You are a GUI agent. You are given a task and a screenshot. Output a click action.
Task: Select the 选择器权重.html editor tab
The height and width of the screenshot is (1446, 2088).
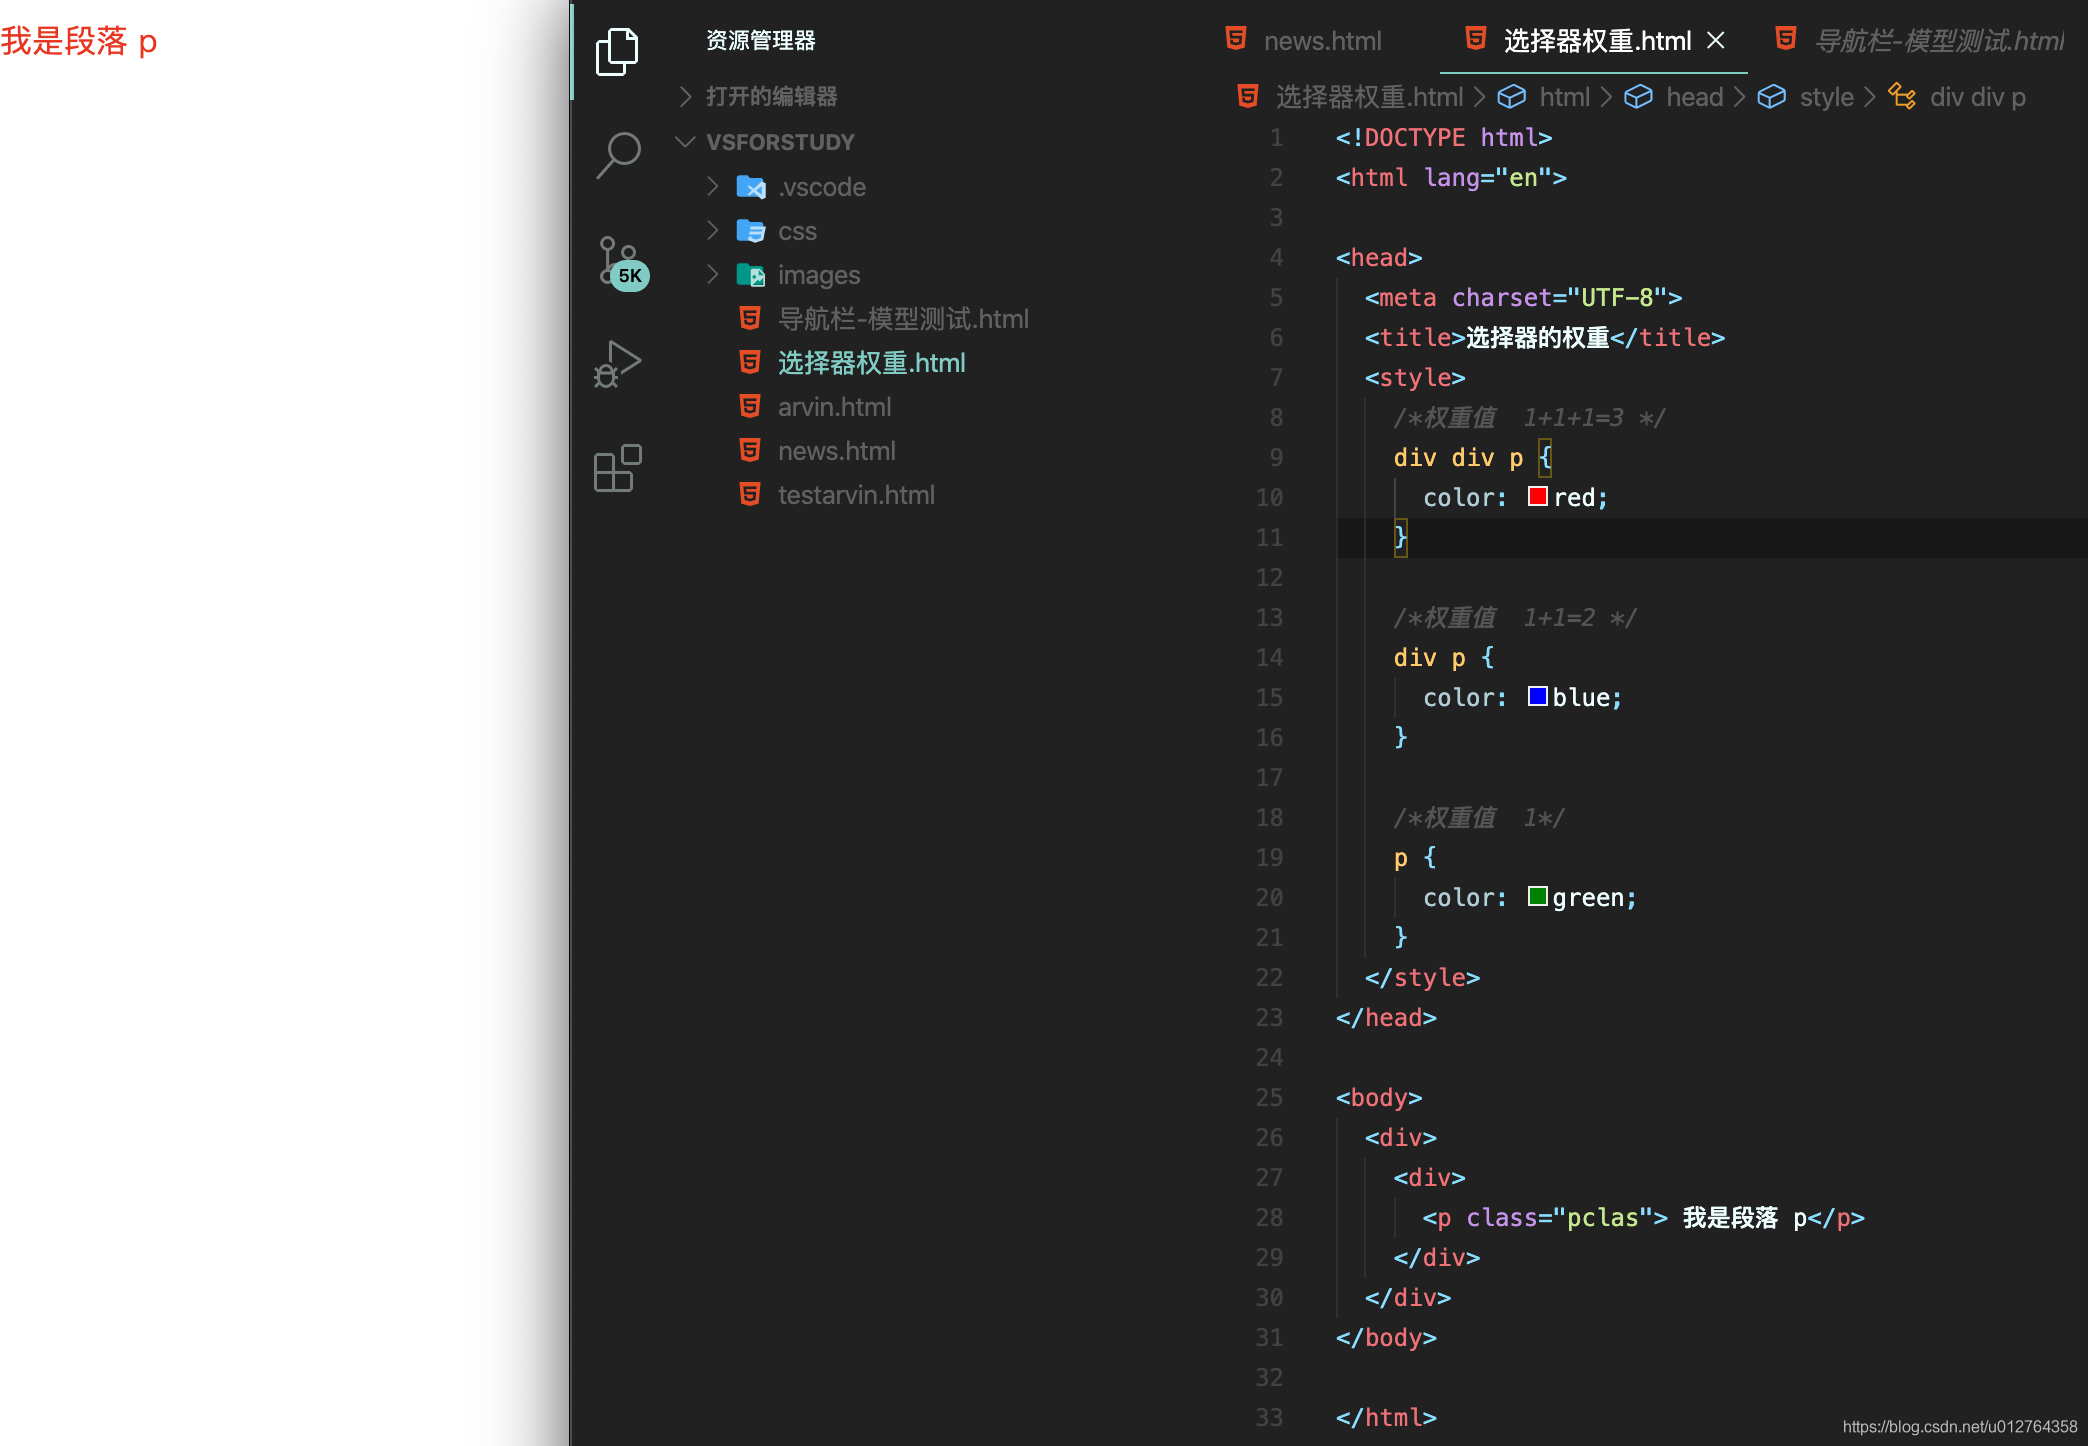tap(1594, 40)
